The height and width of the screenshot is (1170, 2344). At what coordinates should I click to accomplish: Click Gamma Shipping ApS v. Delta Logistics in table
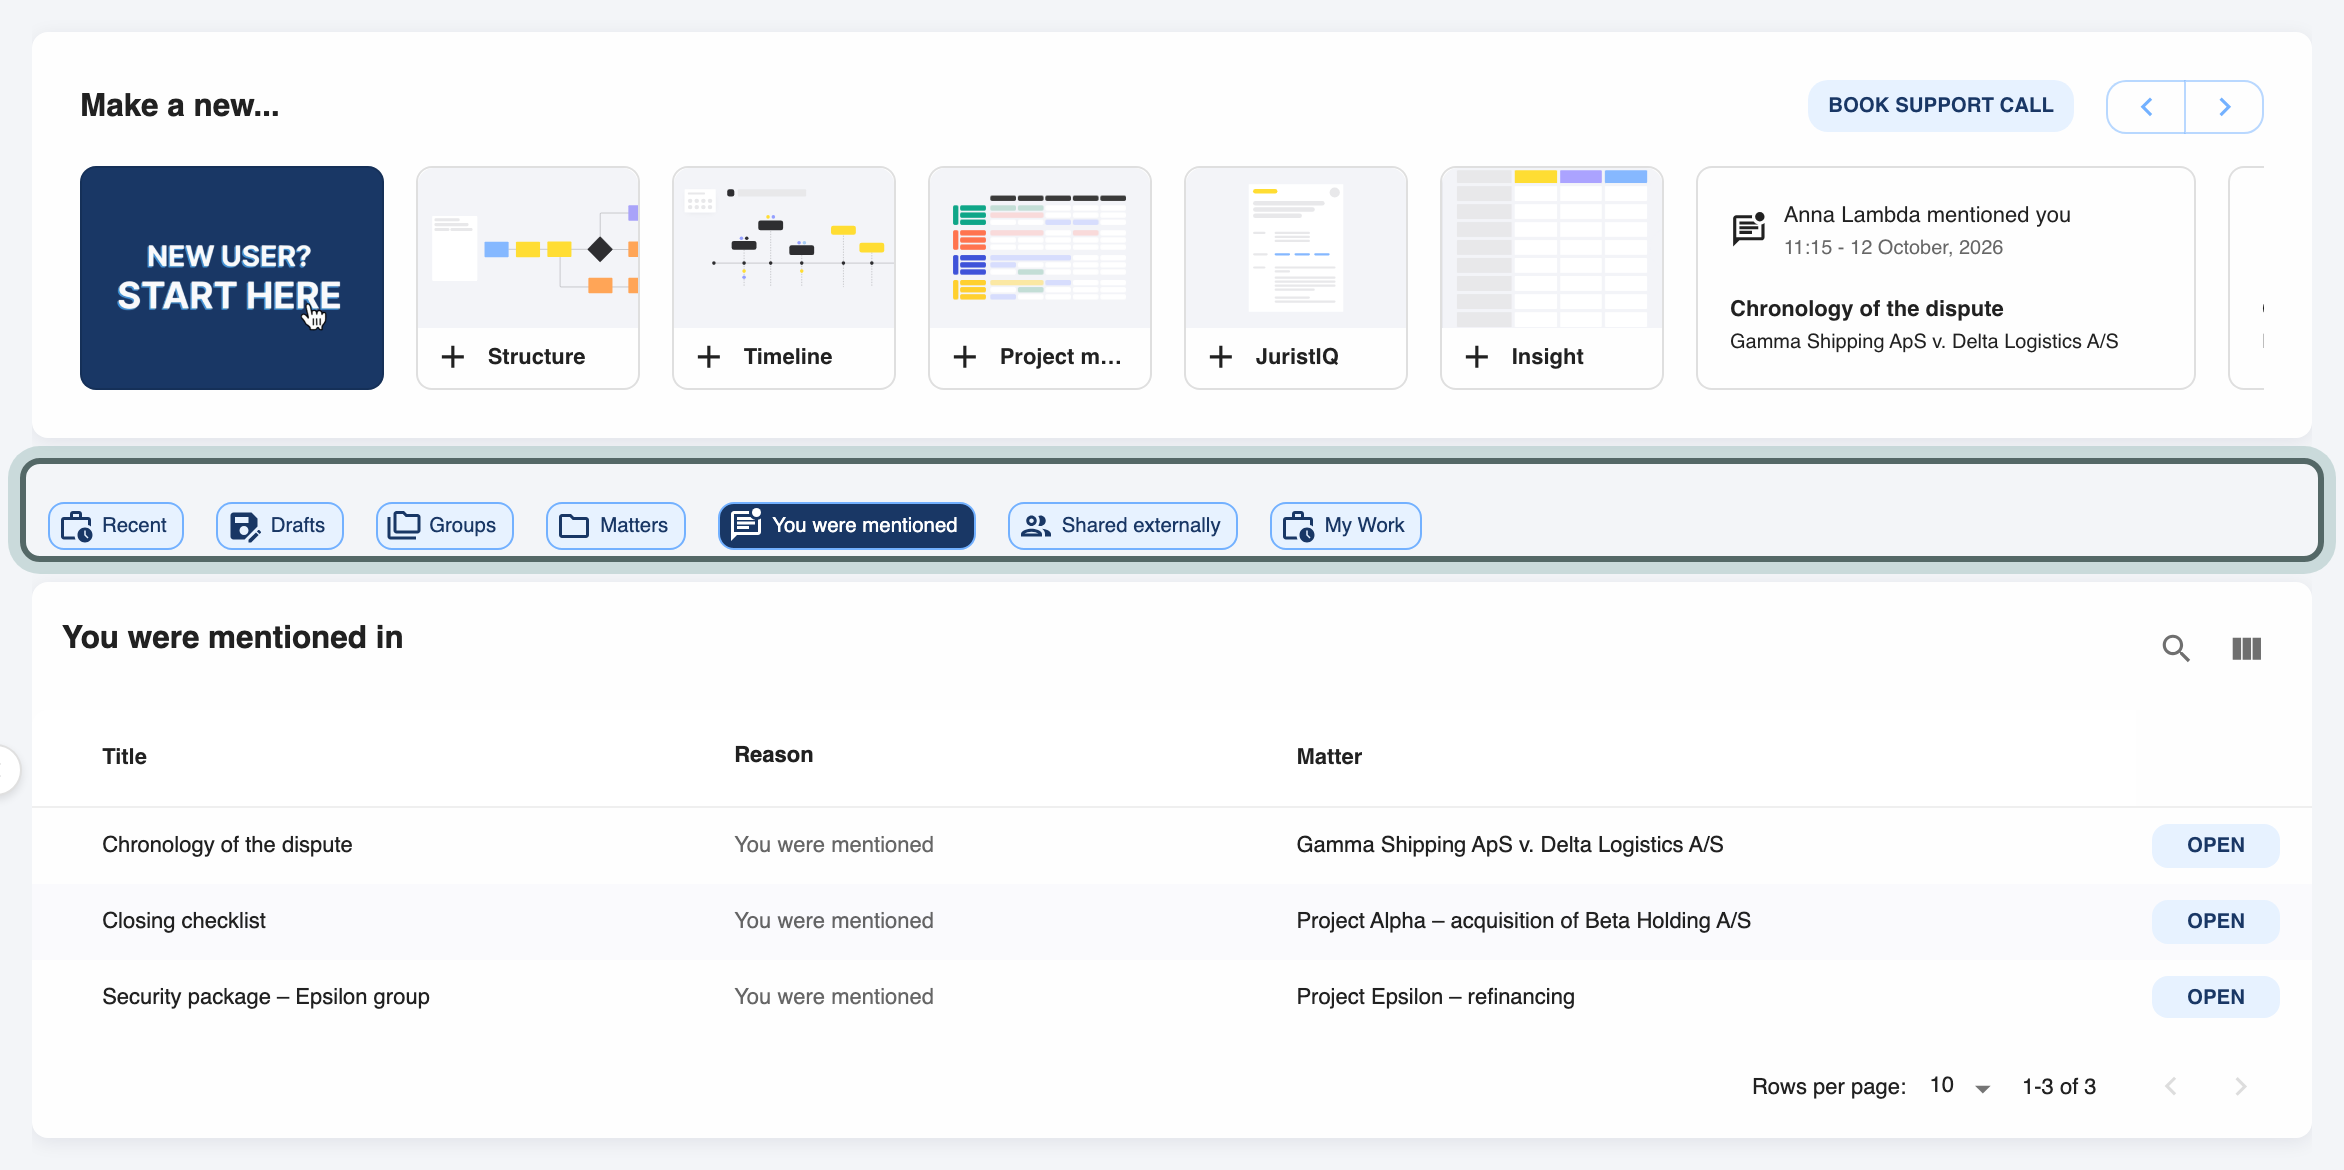[x=1510, y=845]
